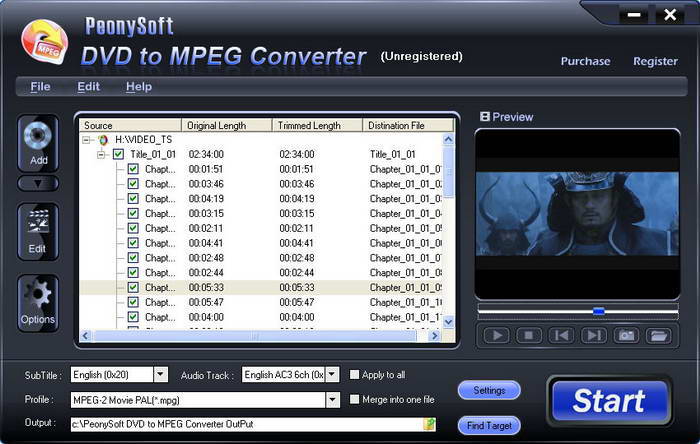
Task: Select the chapter row with length 00:04:00
Action: (x=261, y=317)
